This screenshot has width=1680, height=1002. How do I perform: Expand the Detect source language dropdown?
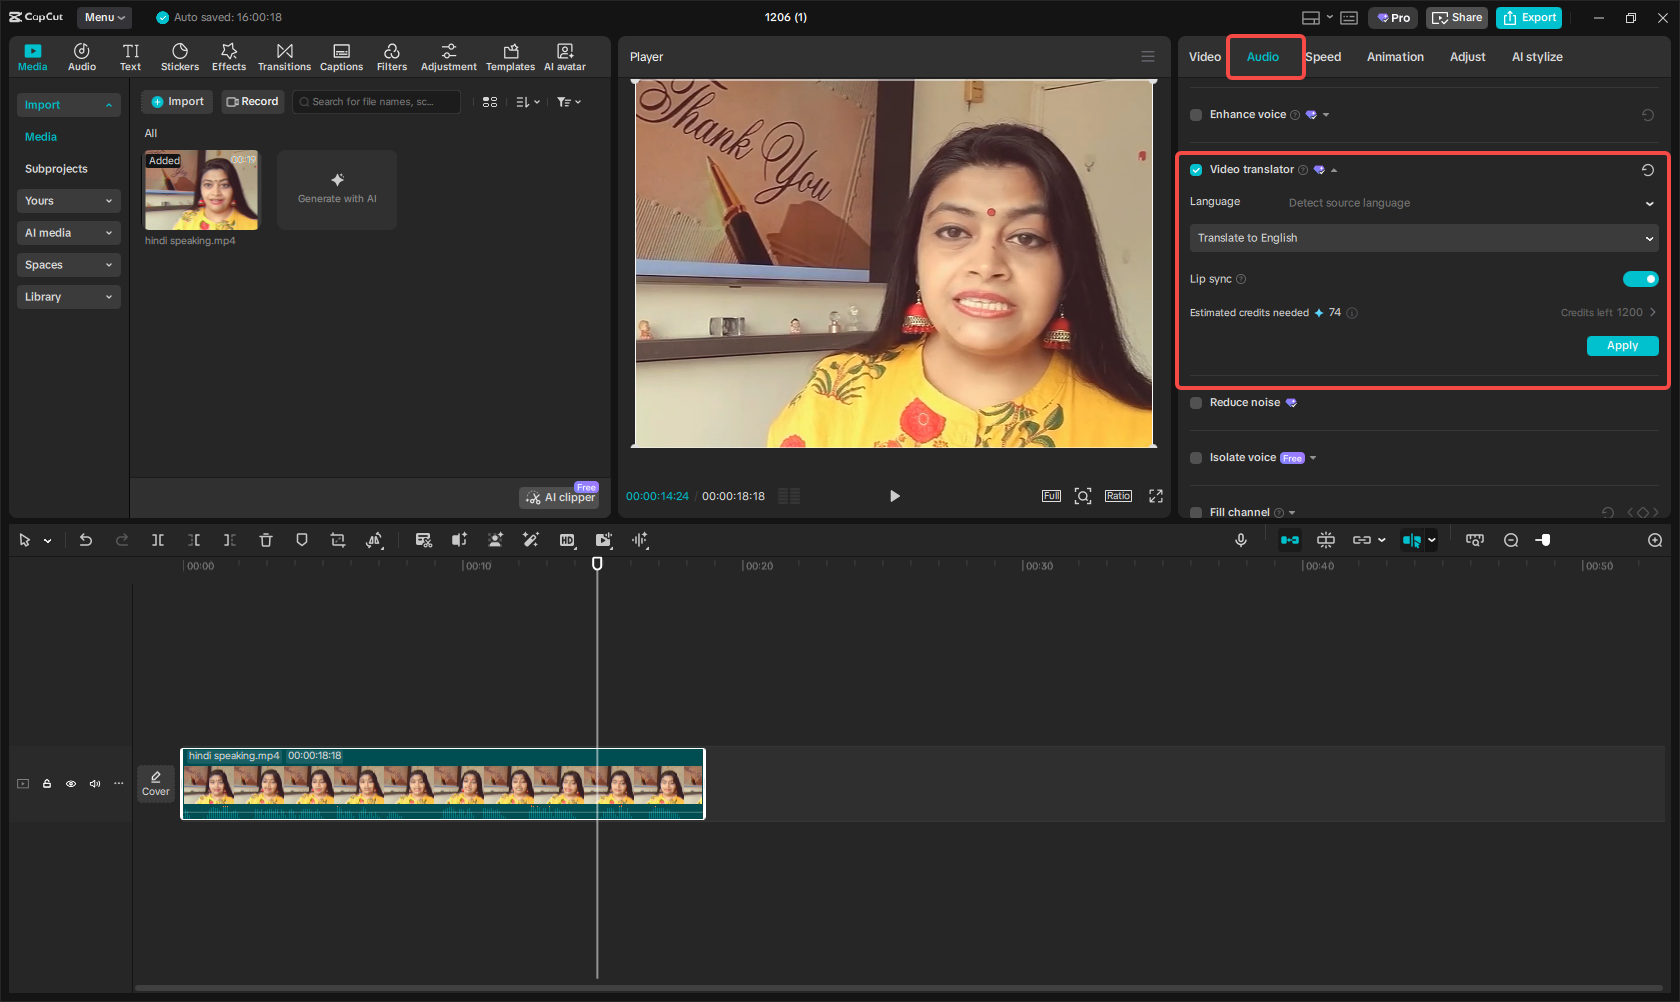[1649, 202]
